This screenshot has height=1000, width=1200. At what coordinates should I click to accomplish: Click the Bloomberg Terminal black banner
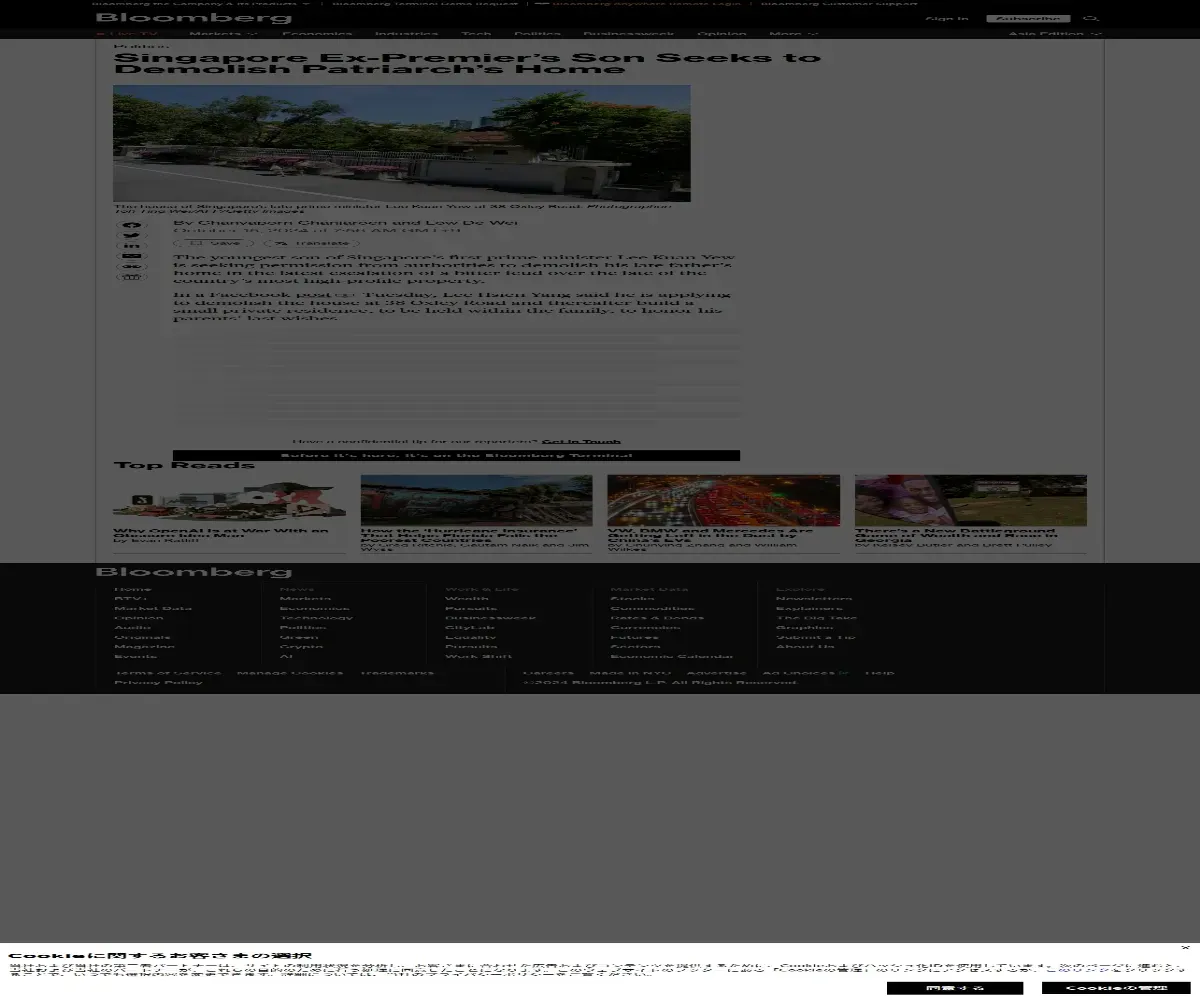456,455
